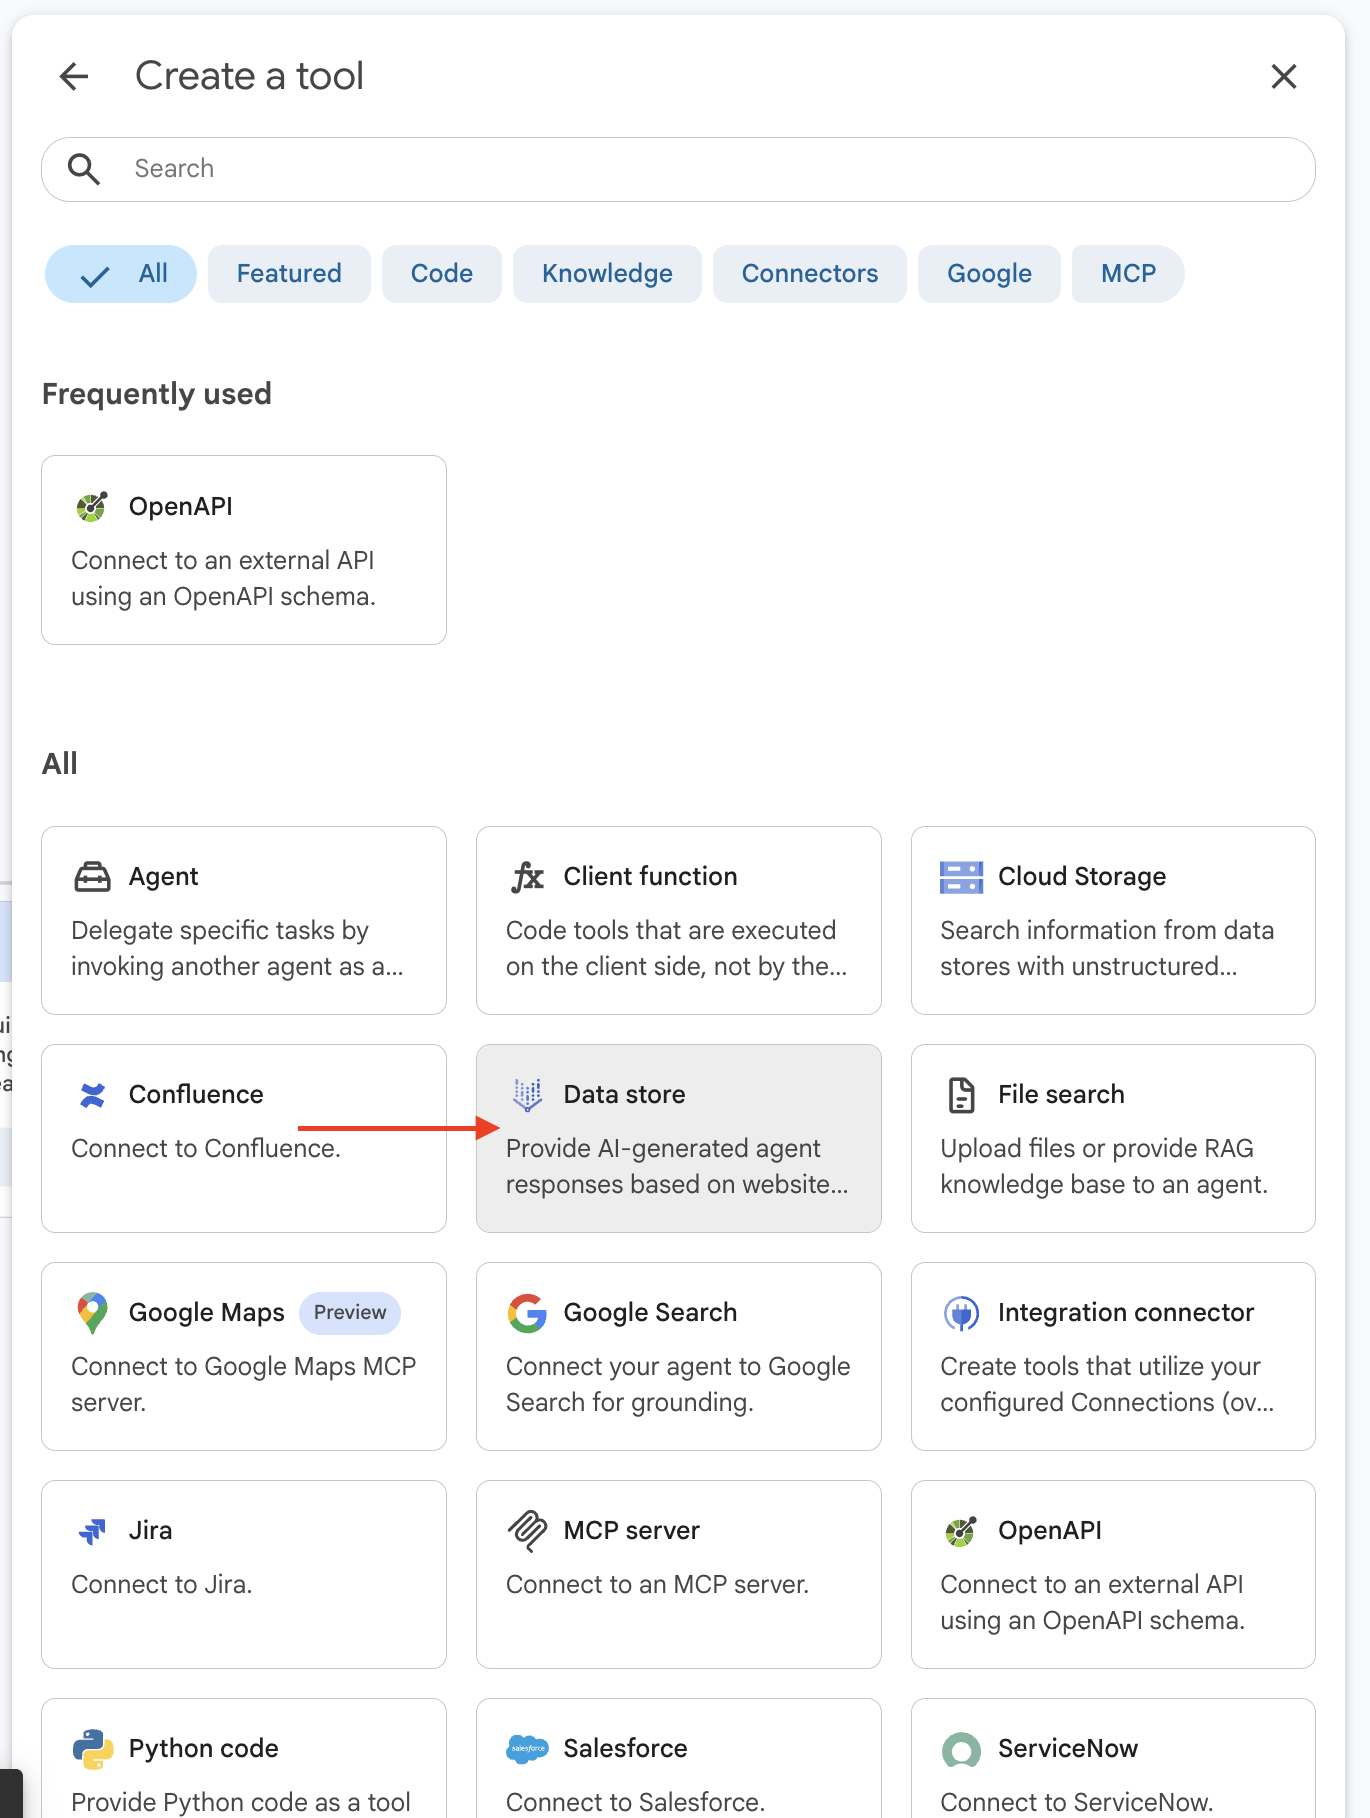Click the ServiceNow card title

click(x=1068, y=1749)
